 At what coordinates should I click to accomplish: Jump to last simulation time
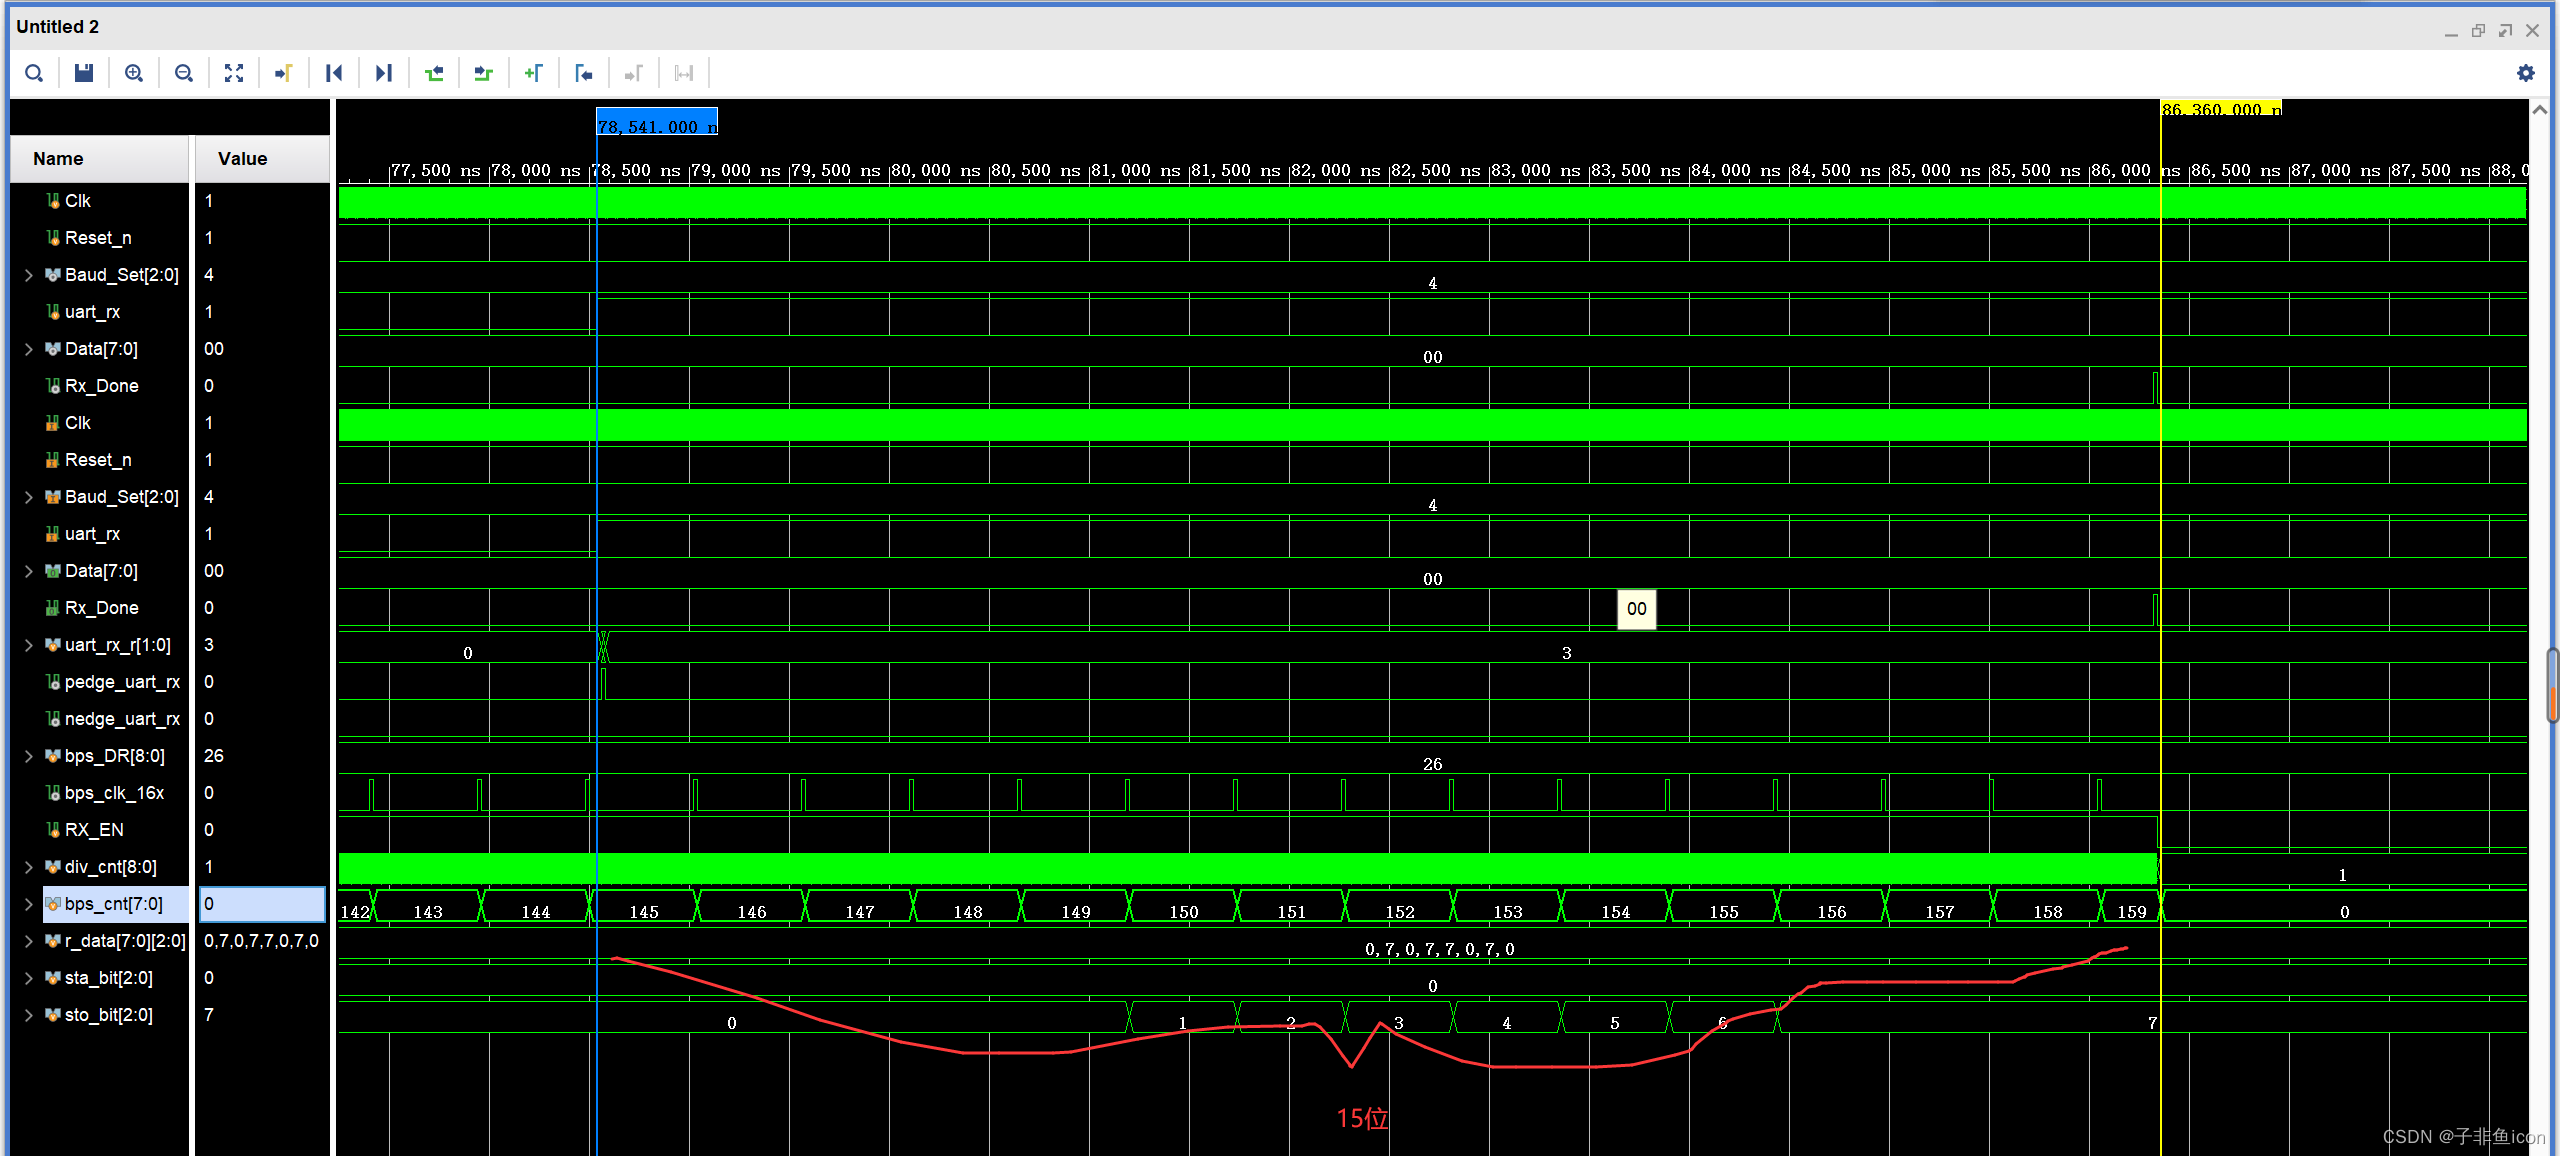click(384, 73)
